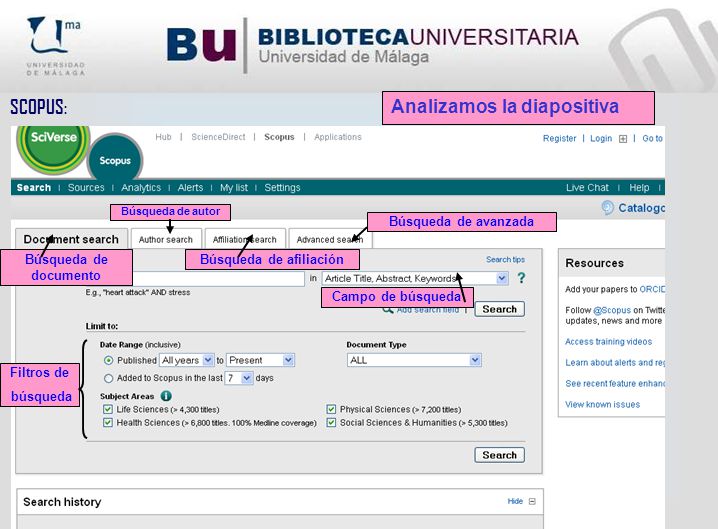The height and width of the screenshot is (529, 718).
Task: Click the lower Search button below Subject Areas
Action: (500, 455)
